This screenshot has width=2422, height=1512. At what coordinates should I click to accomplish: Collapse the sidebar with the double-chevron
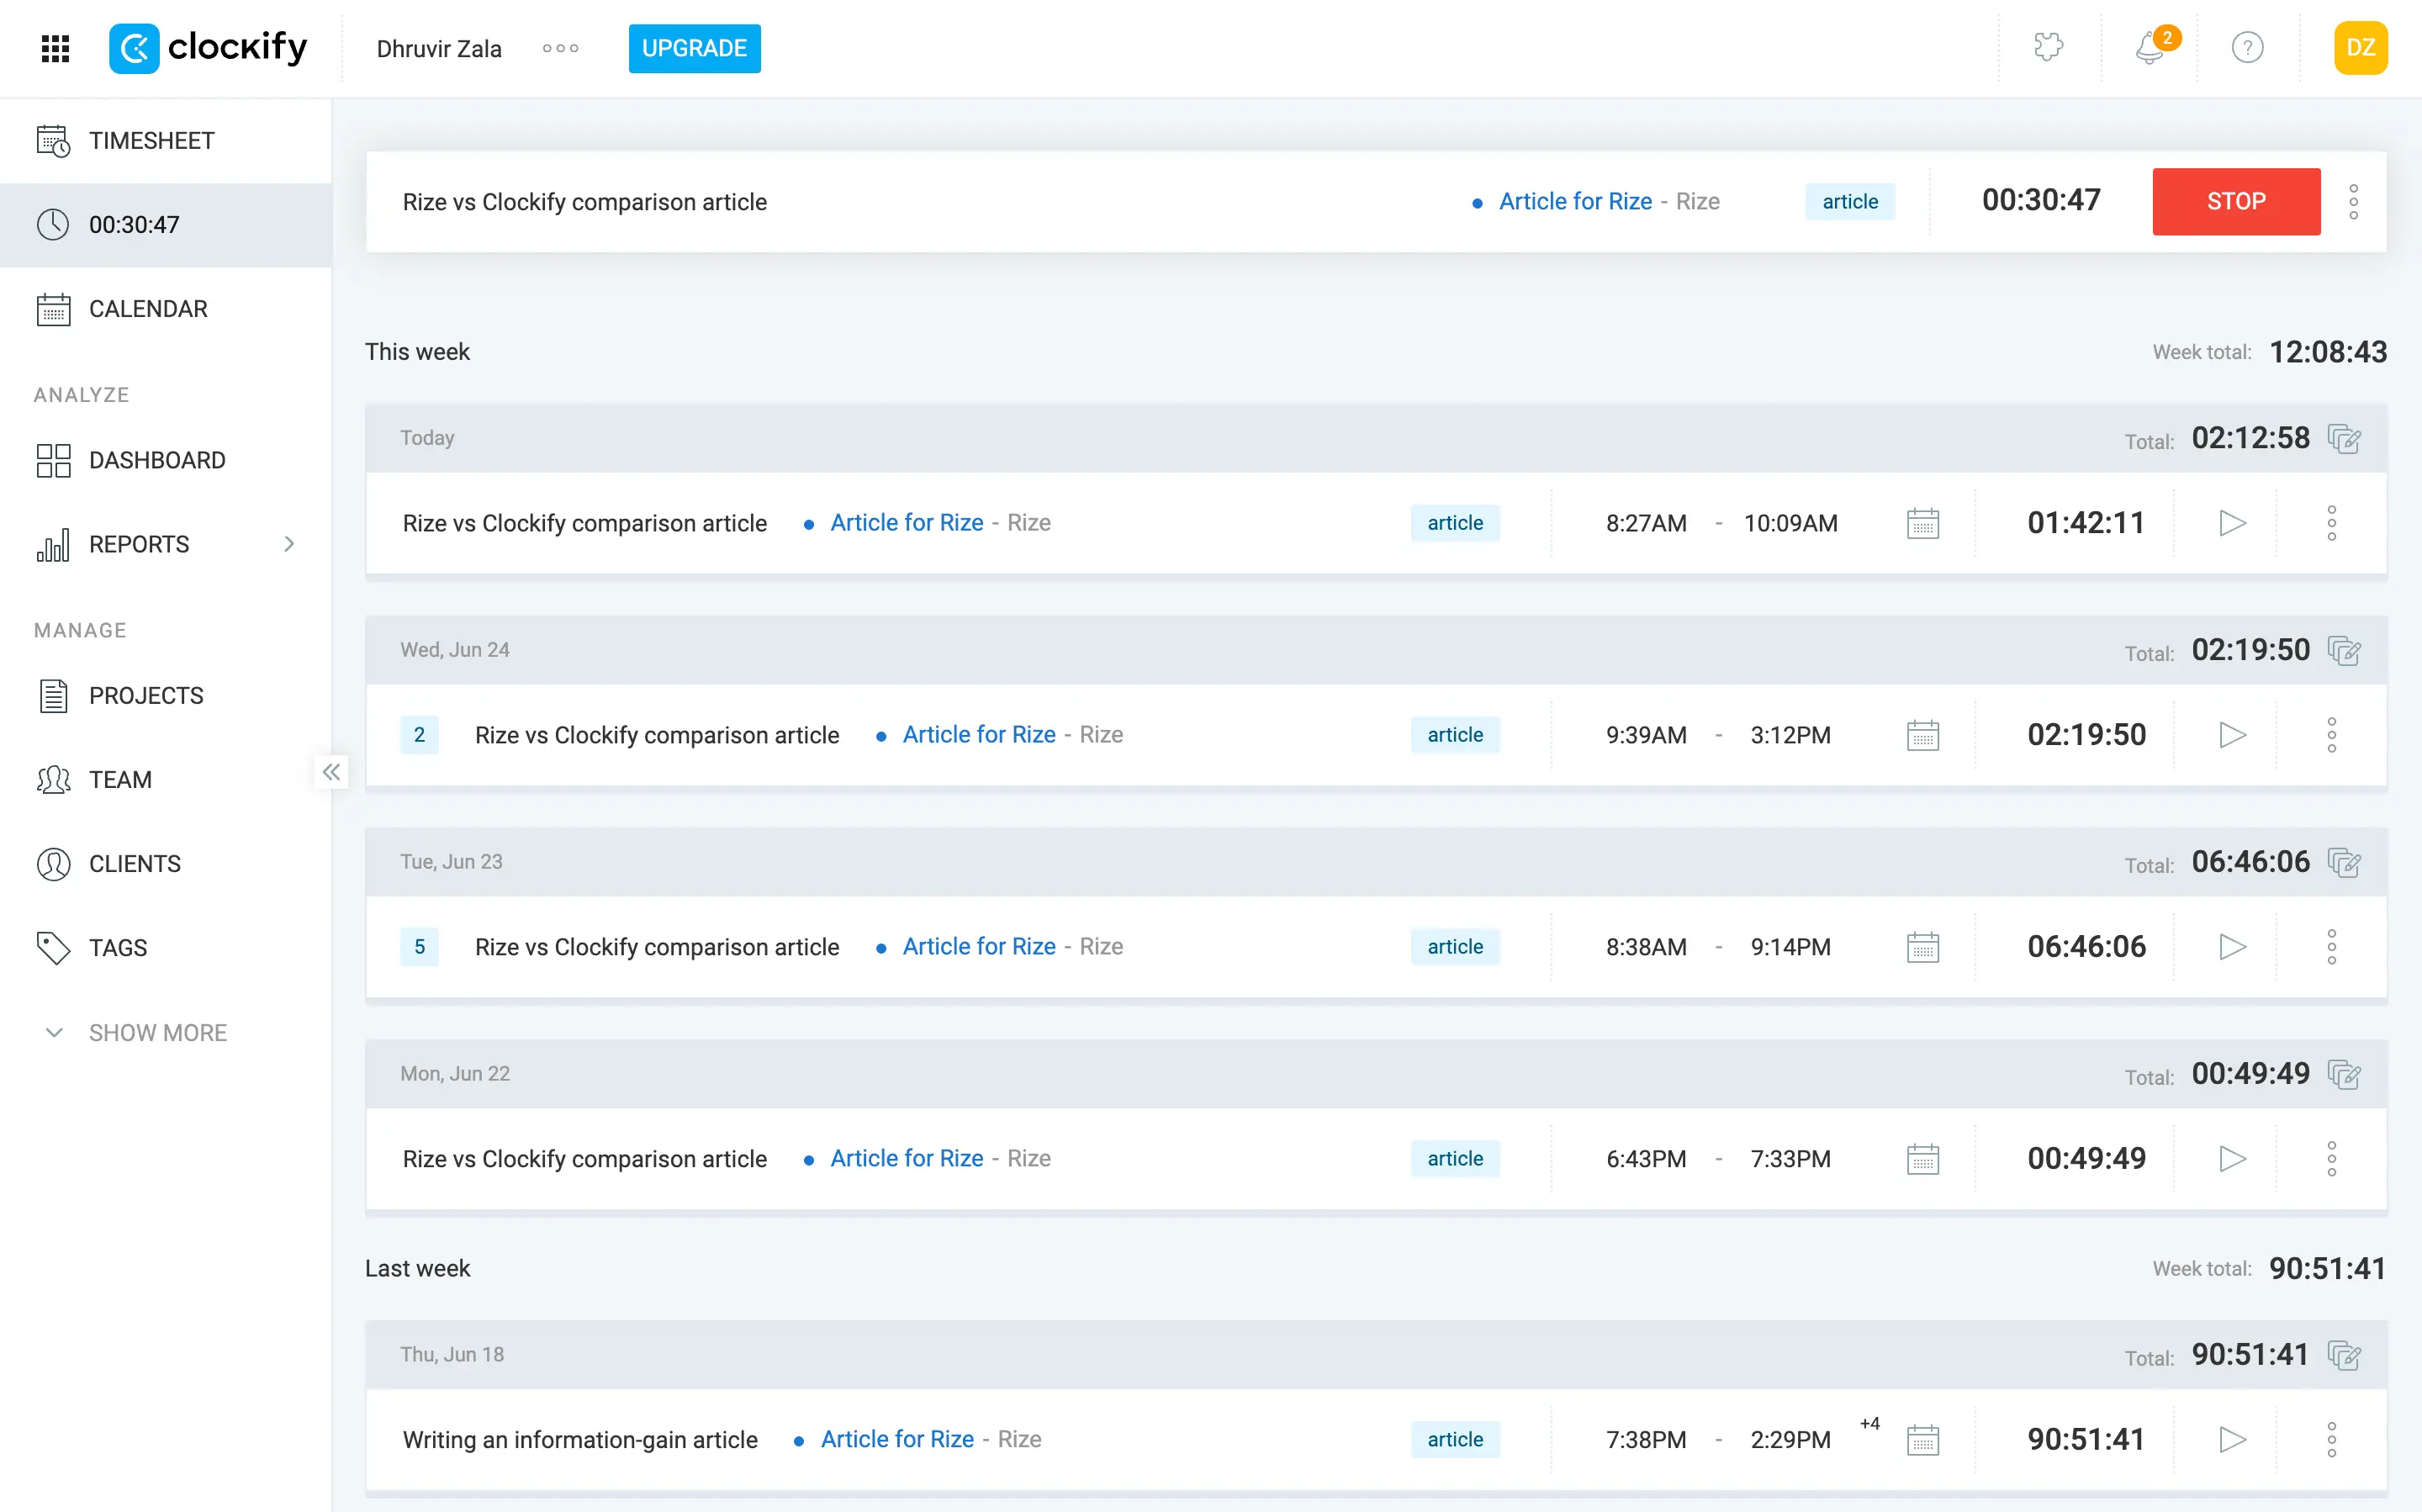pyautogui.click(x=331, y=772)
